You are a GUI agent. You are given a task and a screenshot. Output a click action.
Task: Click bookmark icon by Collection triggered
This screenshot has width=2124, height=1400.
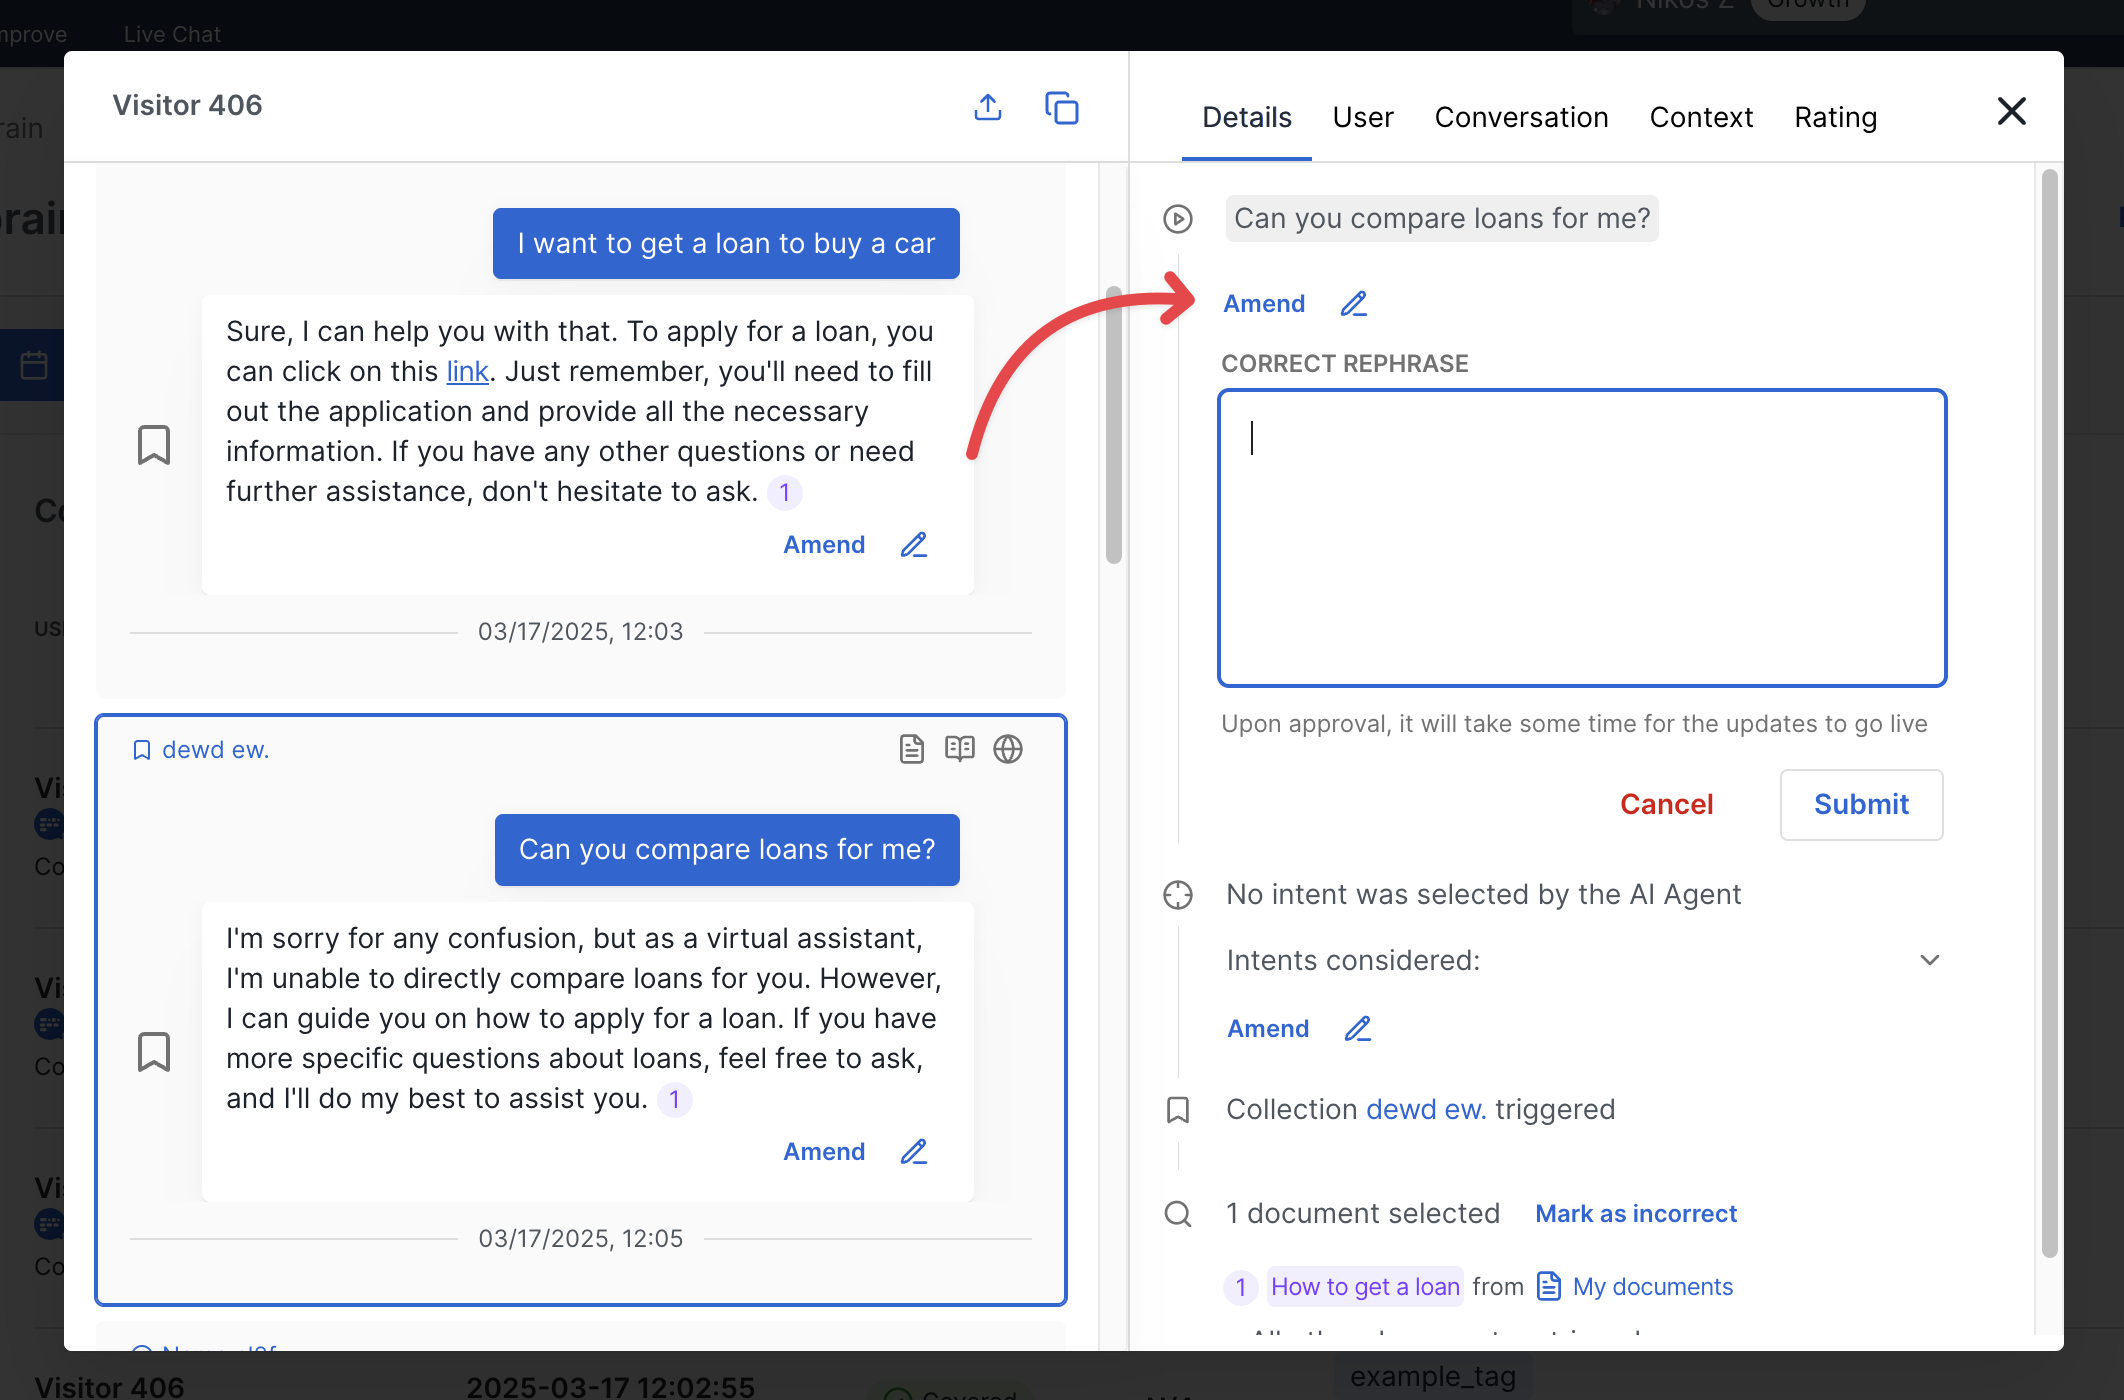click(1178, 1110)
